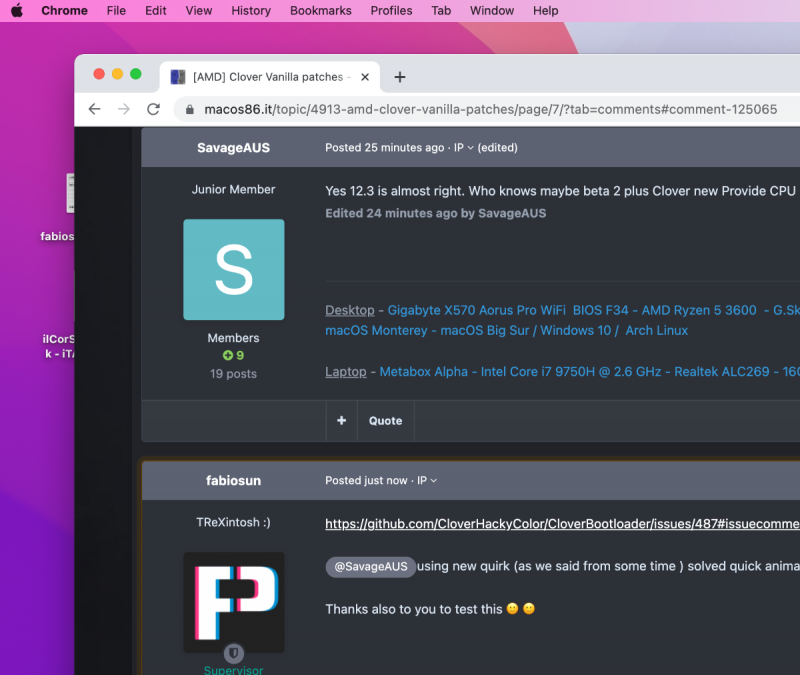Open the 'Posted just now' permalink
The width and height of the screenshot is (800, 675).
pos(366,481)
